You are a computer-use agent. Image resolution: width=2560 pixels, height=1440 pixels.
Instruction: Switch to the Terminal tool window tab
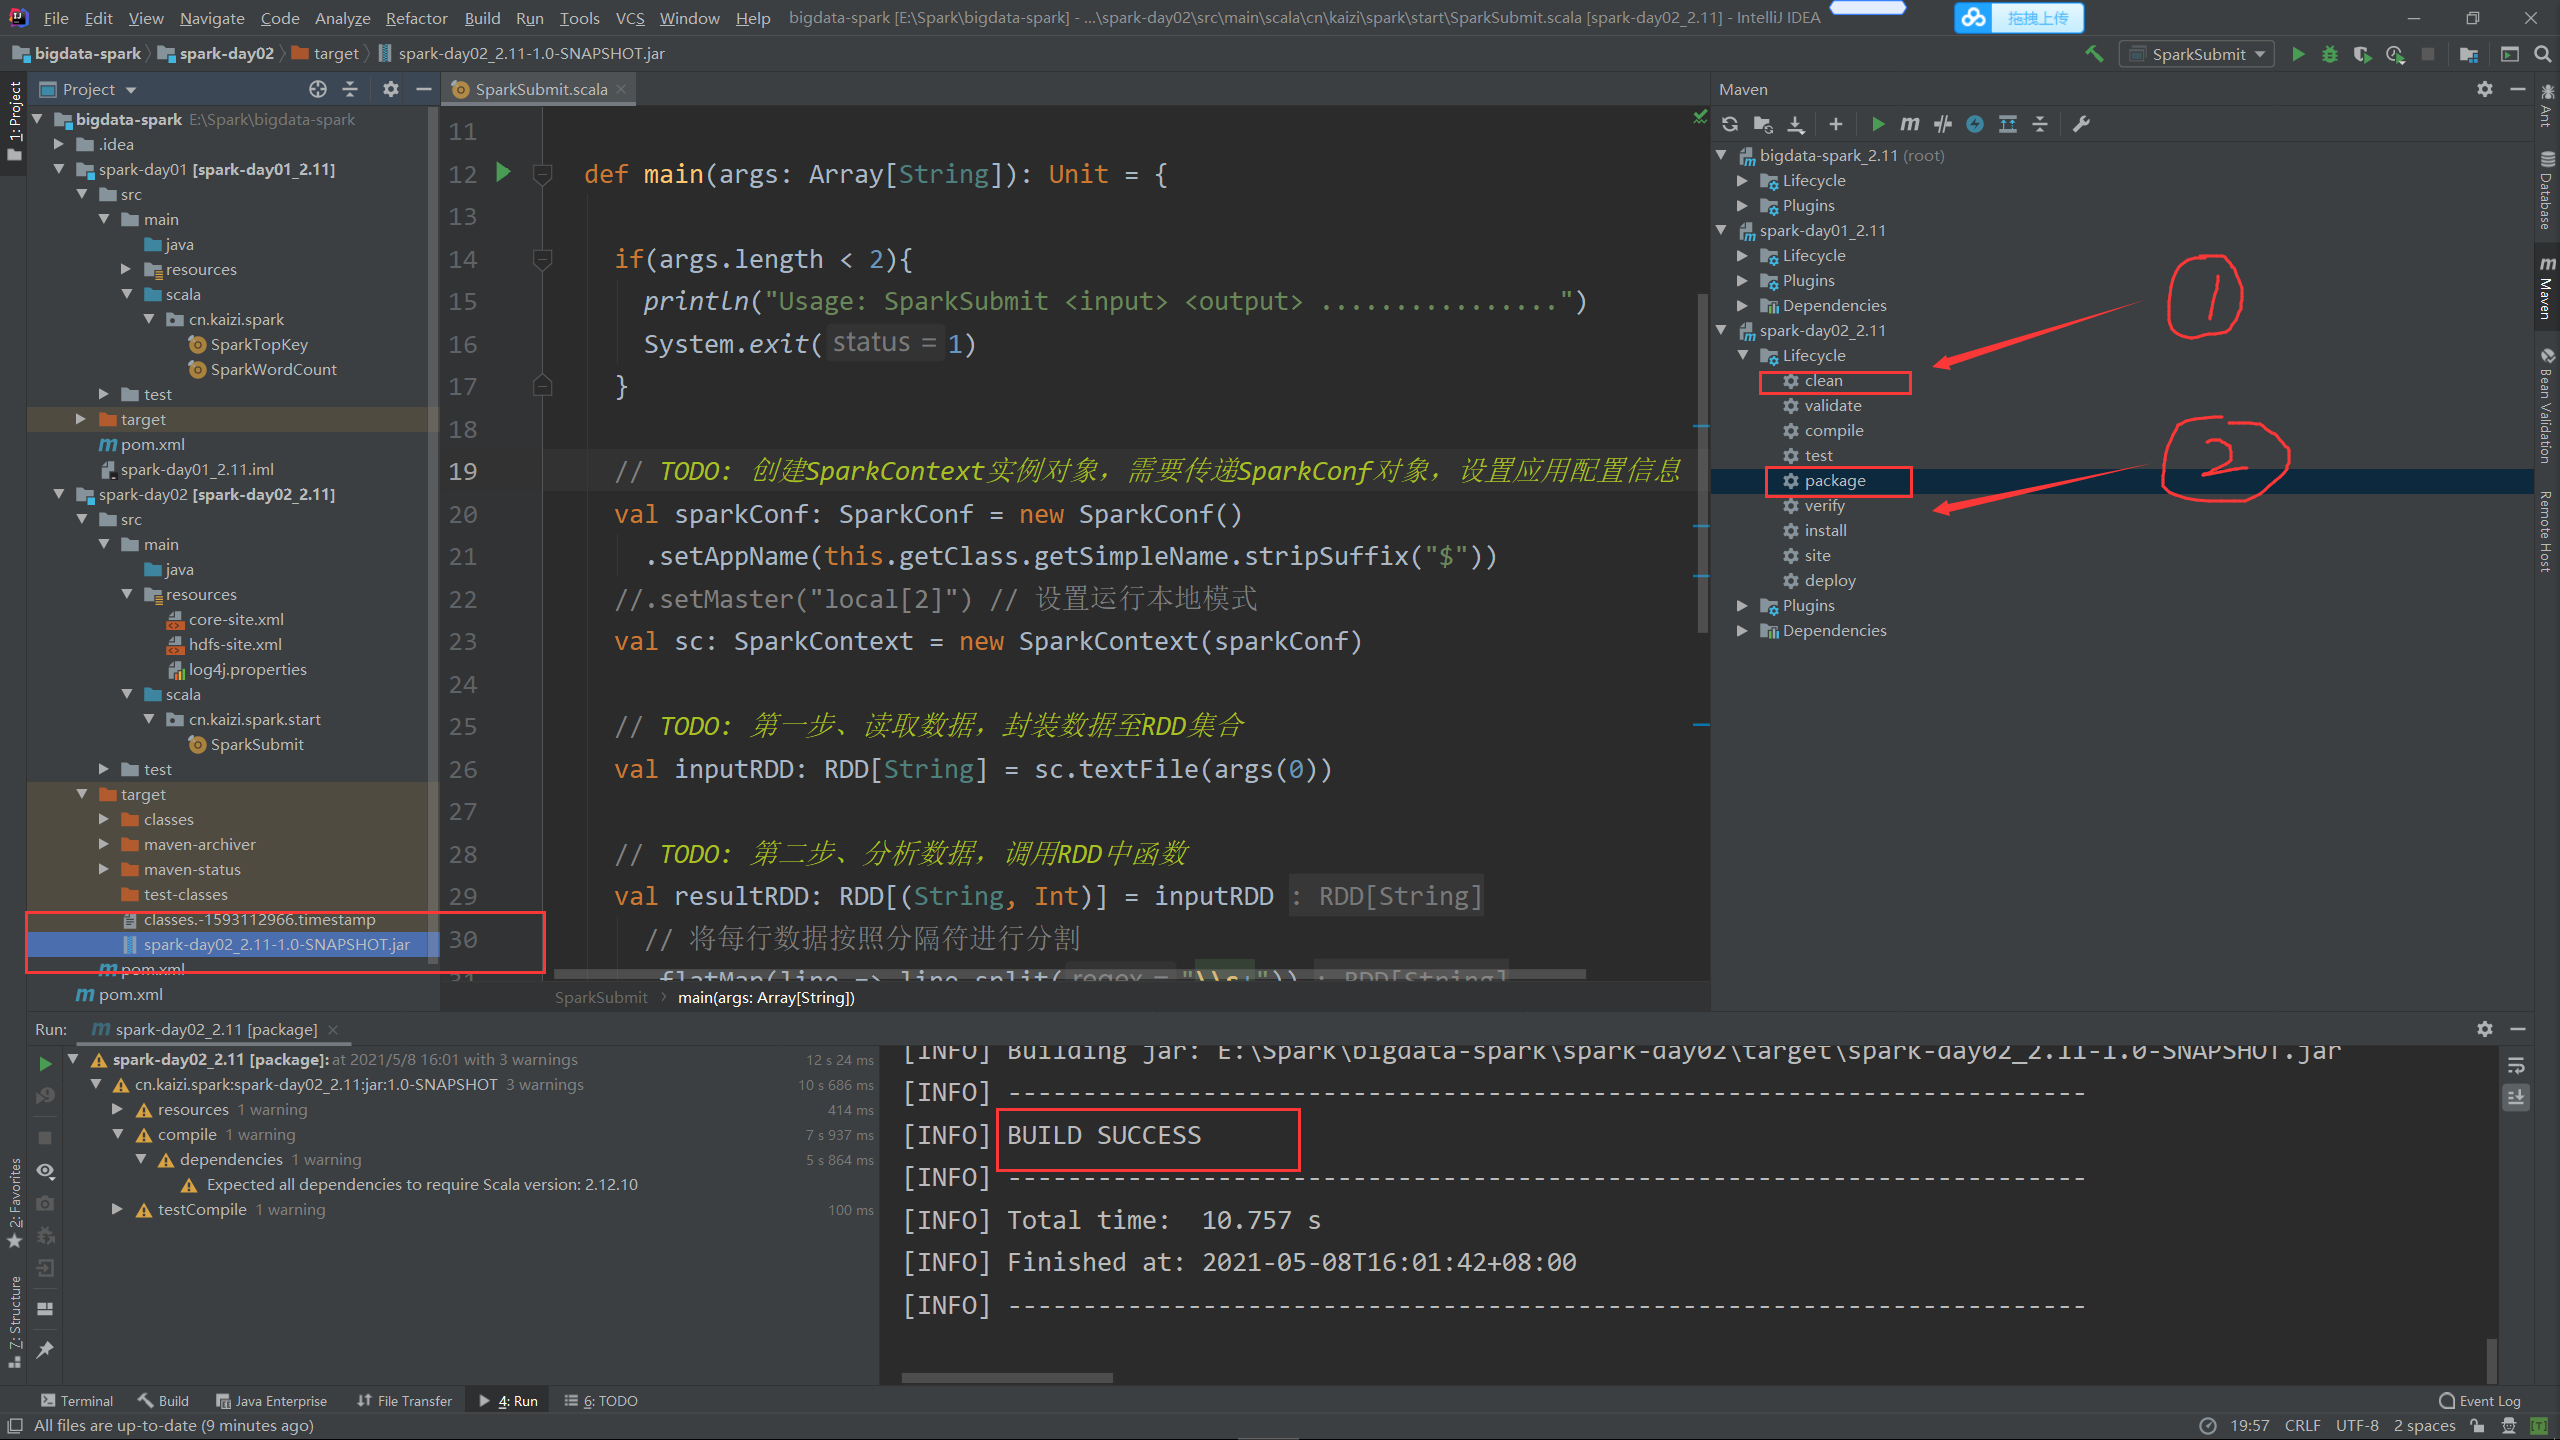coord(77,1401)
